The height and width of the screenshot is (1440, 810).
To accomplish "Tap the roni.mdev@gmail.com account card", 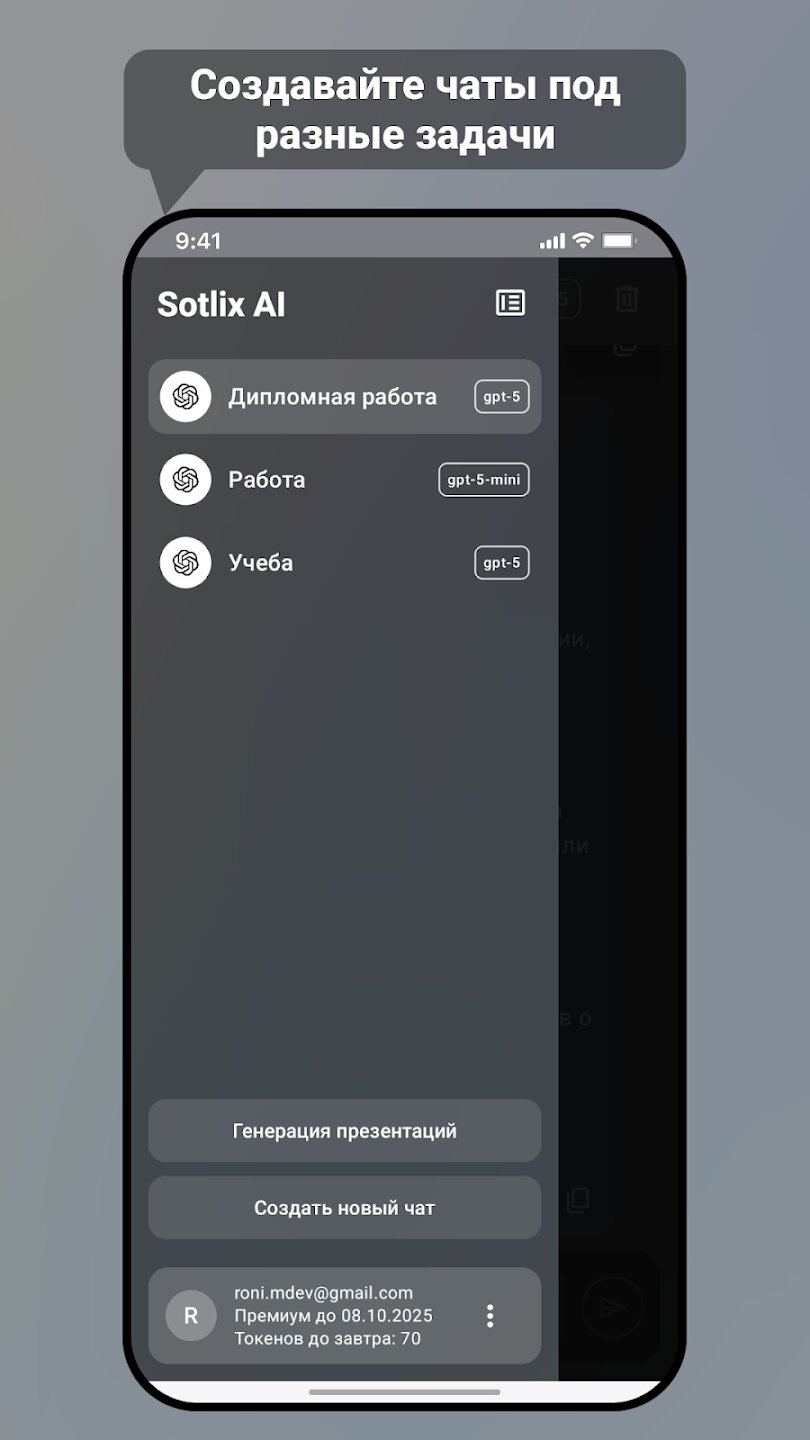I will pyautogui.click(x=345, y=1316).
